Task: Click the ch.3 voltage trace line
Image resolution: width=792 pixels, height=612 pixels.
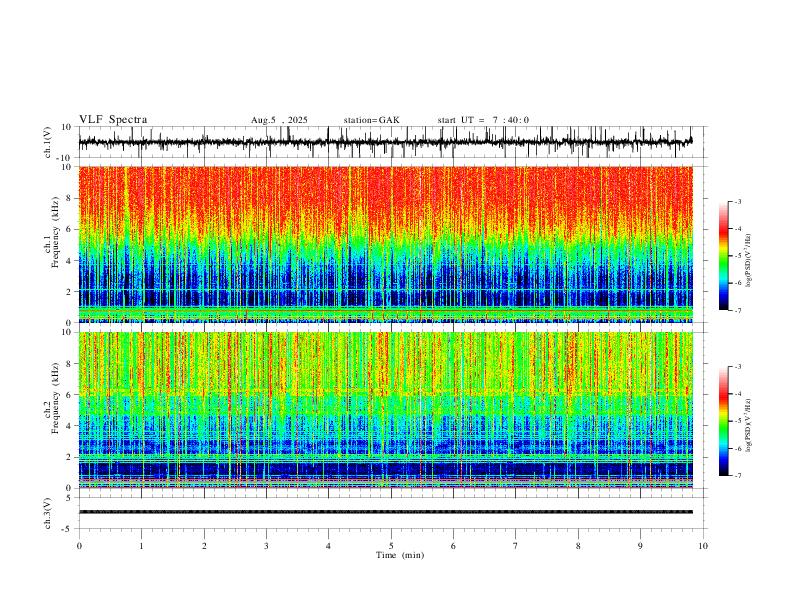Action: (x=385, y=512)
